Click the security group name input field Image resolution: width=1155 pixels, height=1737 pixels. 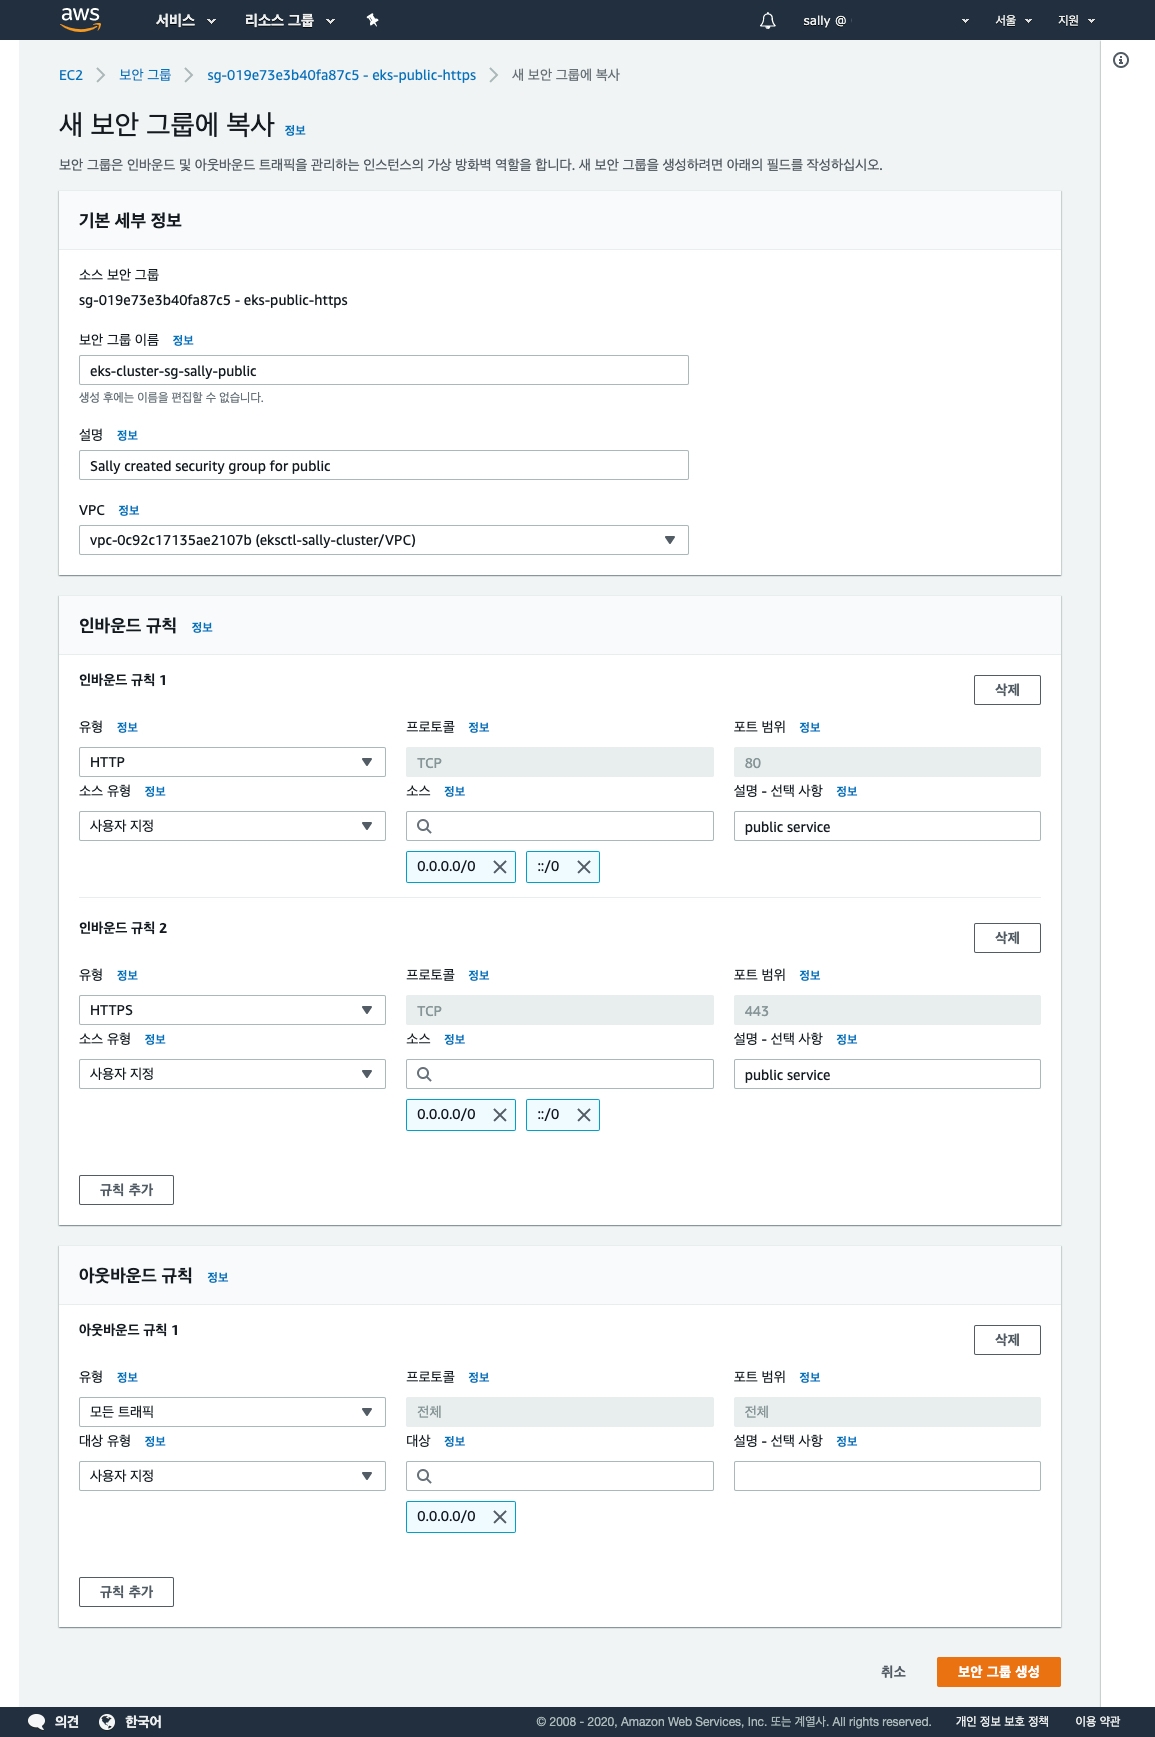point(383,370)
